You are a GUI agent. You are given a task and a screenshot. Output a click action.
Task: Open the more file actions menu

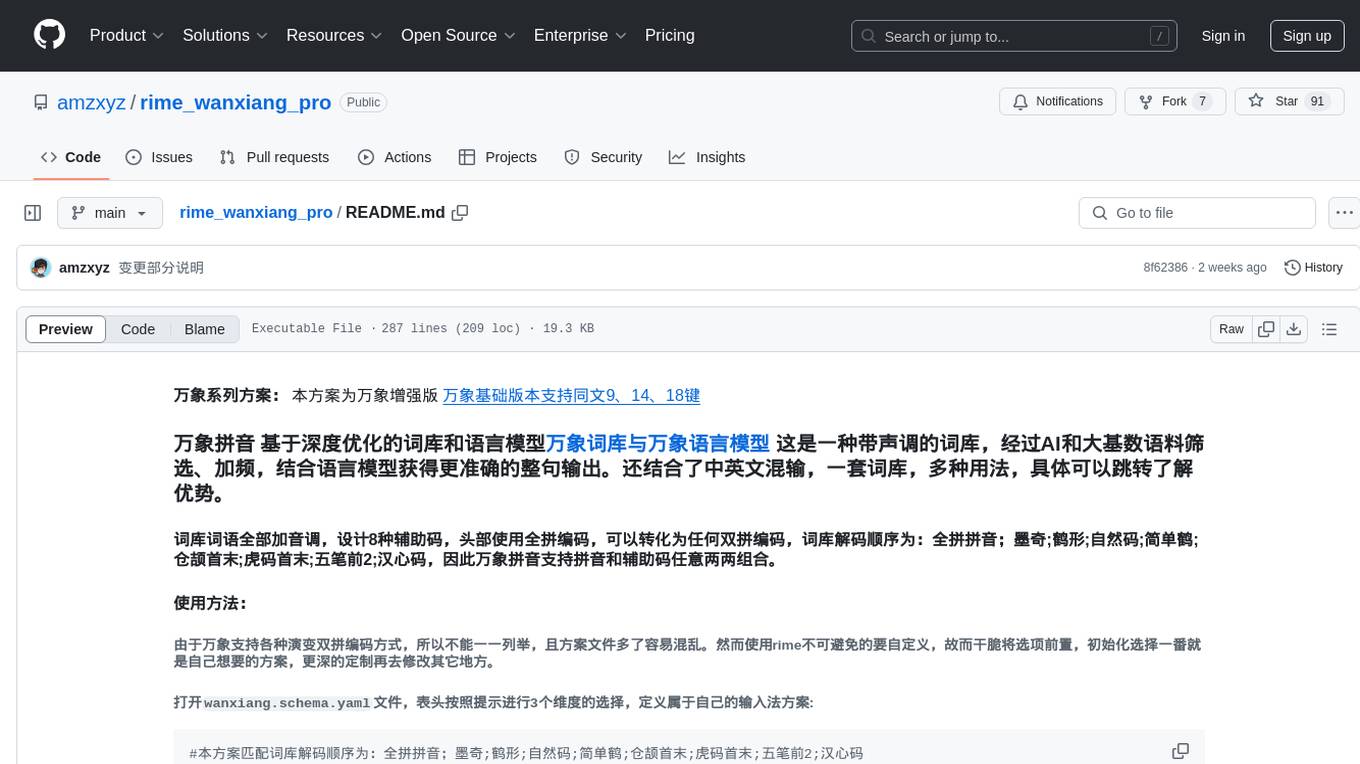tap(1344, 213)
